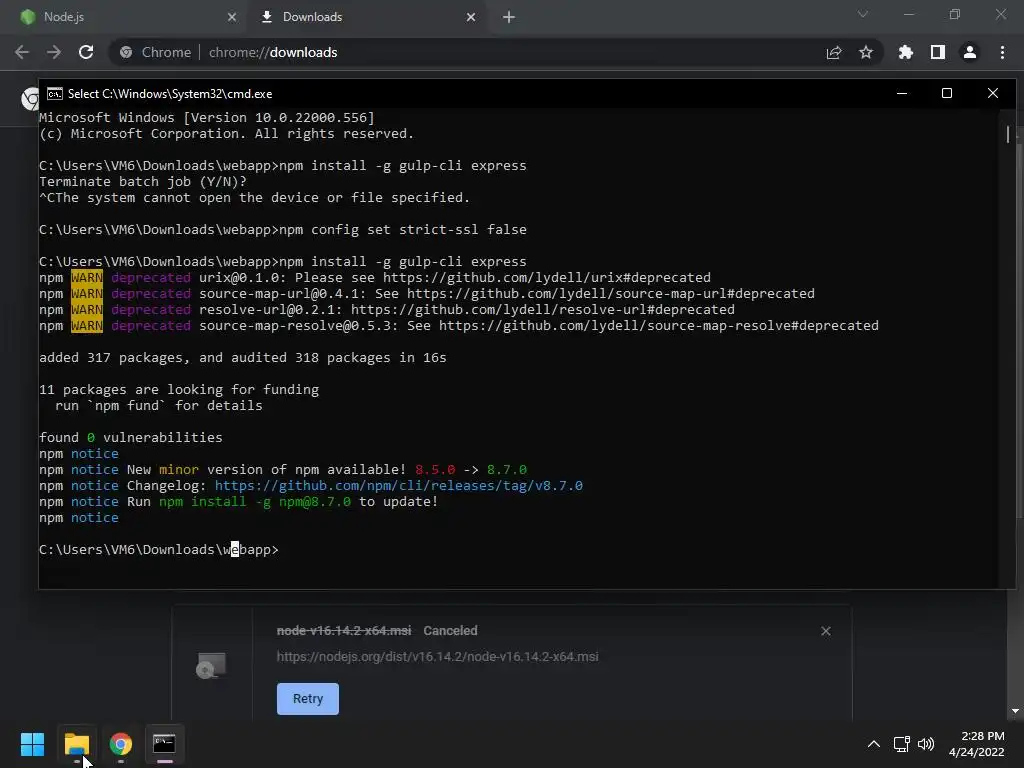Retry the canceled node msi download
The width and height of the screenshot is (1024, 768).
tap(308, 699)
